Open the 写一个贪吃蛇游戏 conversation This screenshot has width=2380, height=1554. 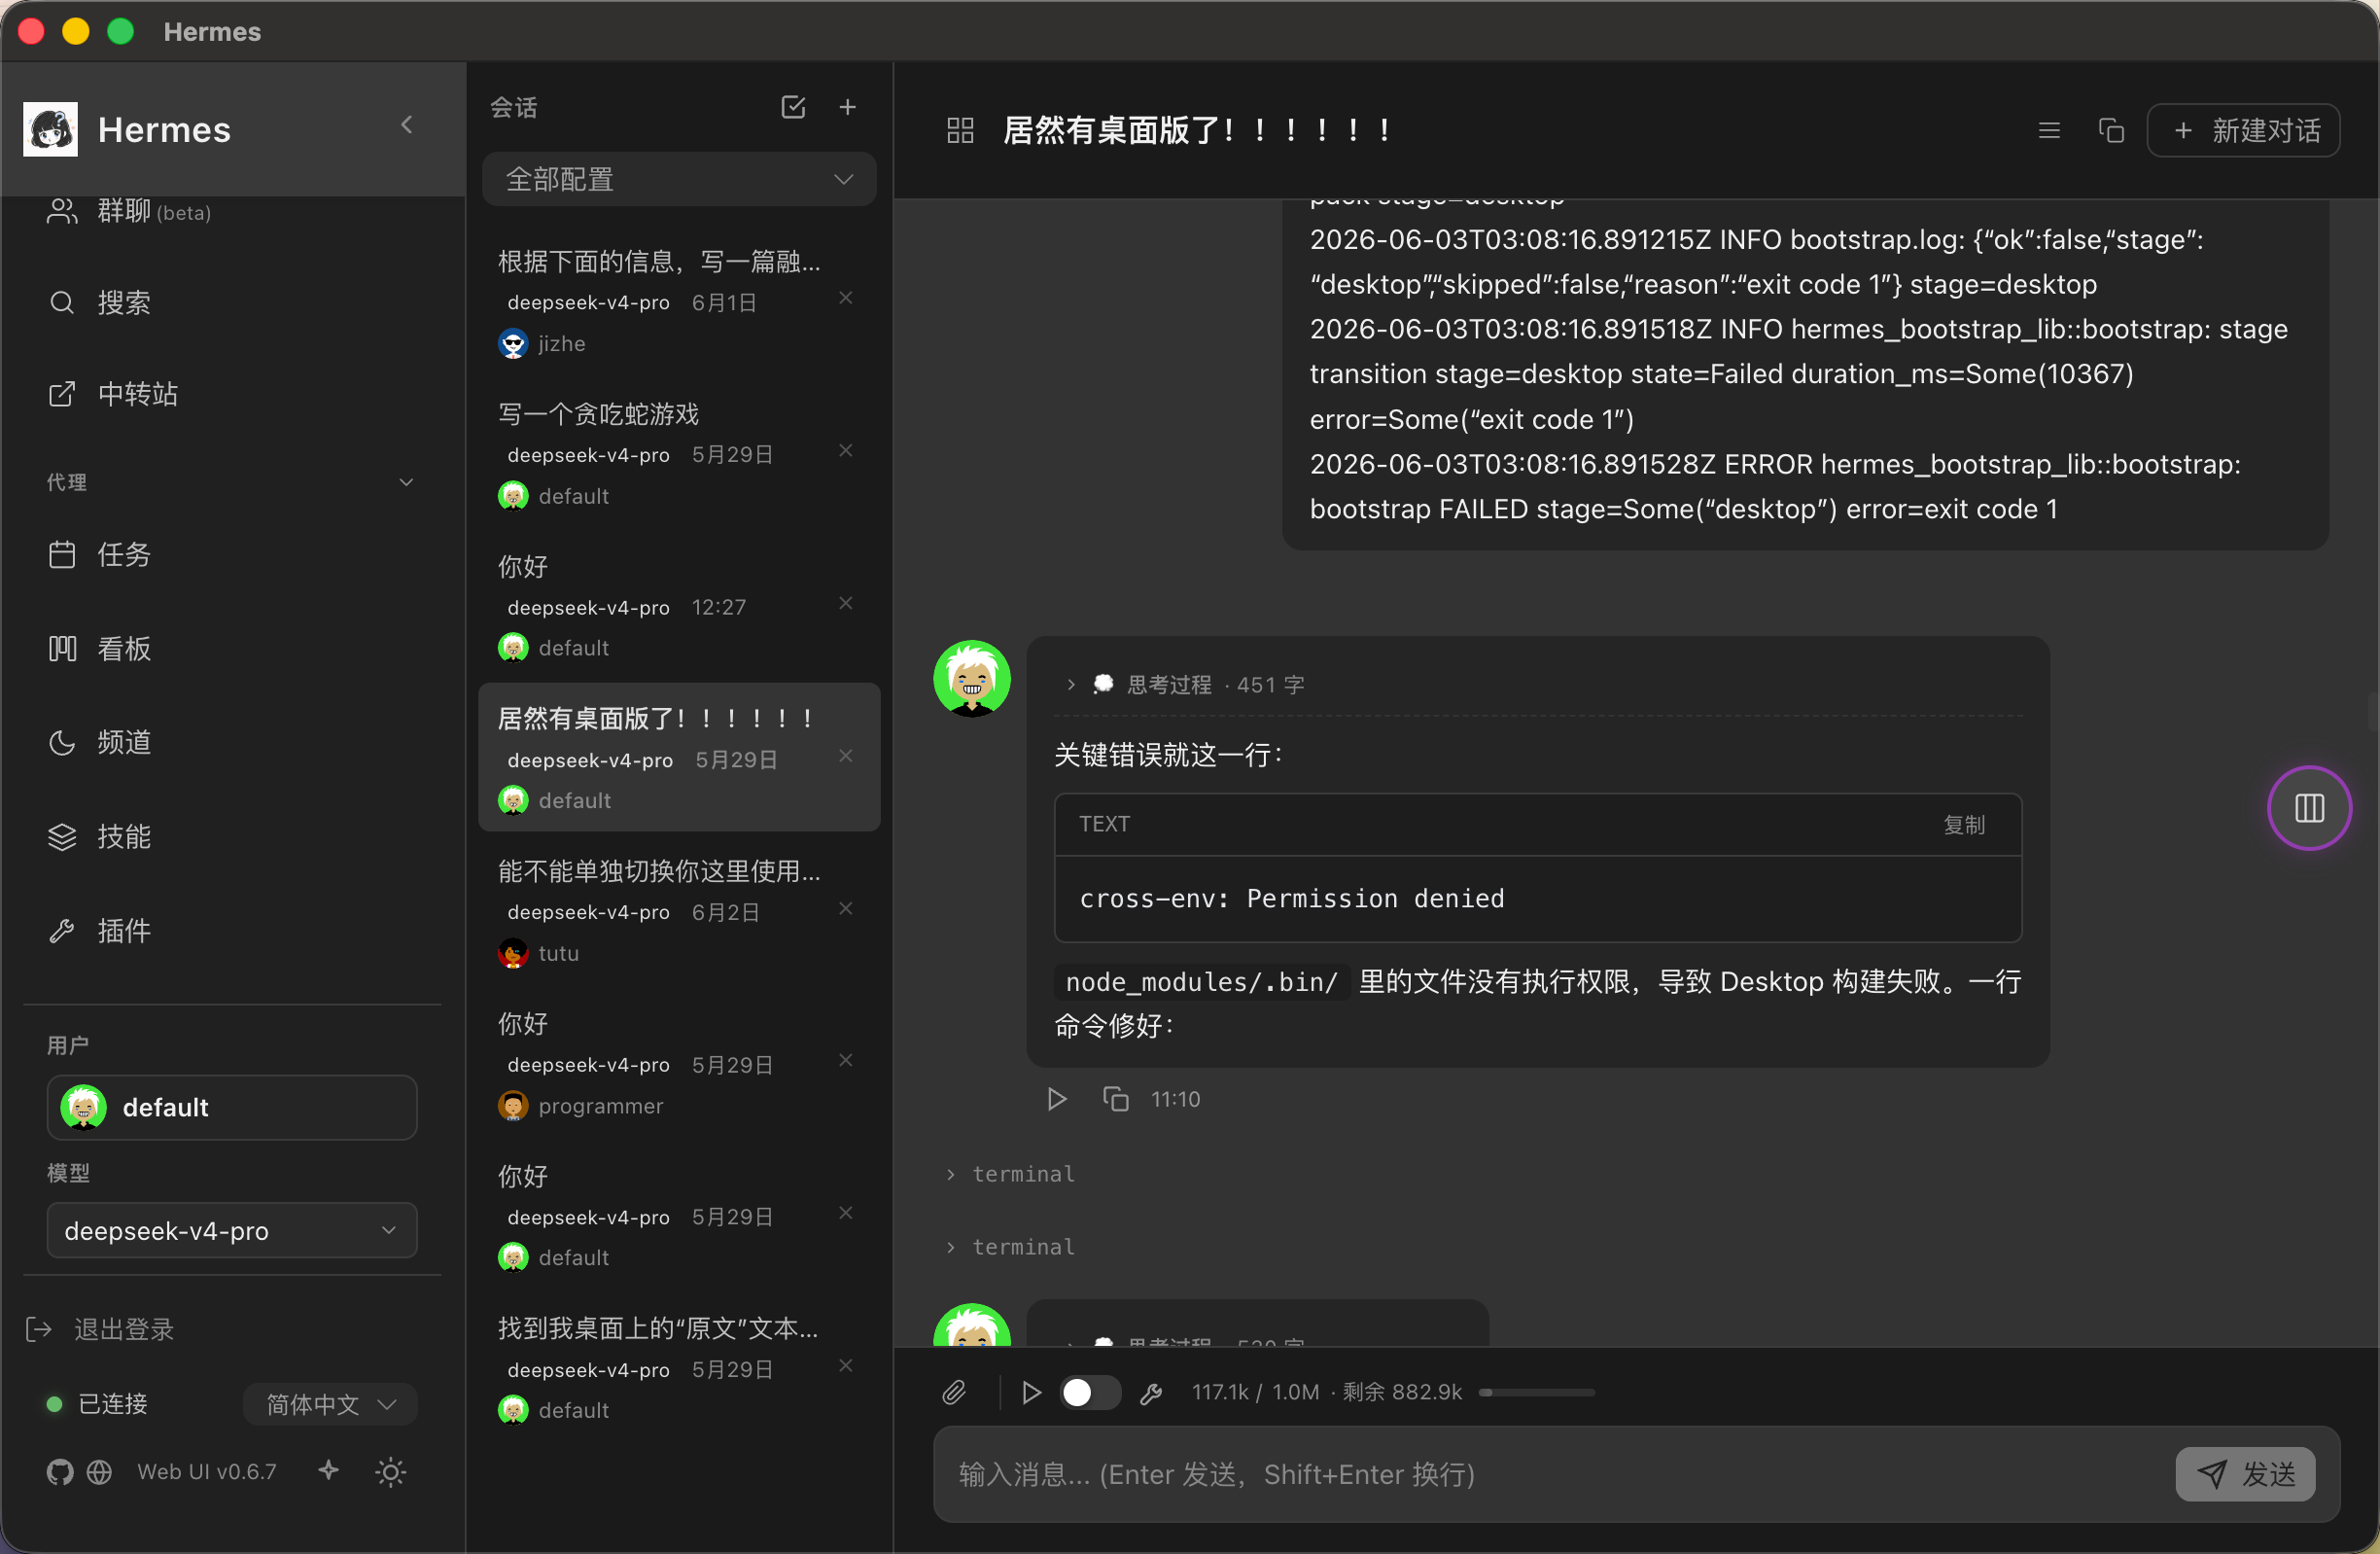[x=679, y=454]
